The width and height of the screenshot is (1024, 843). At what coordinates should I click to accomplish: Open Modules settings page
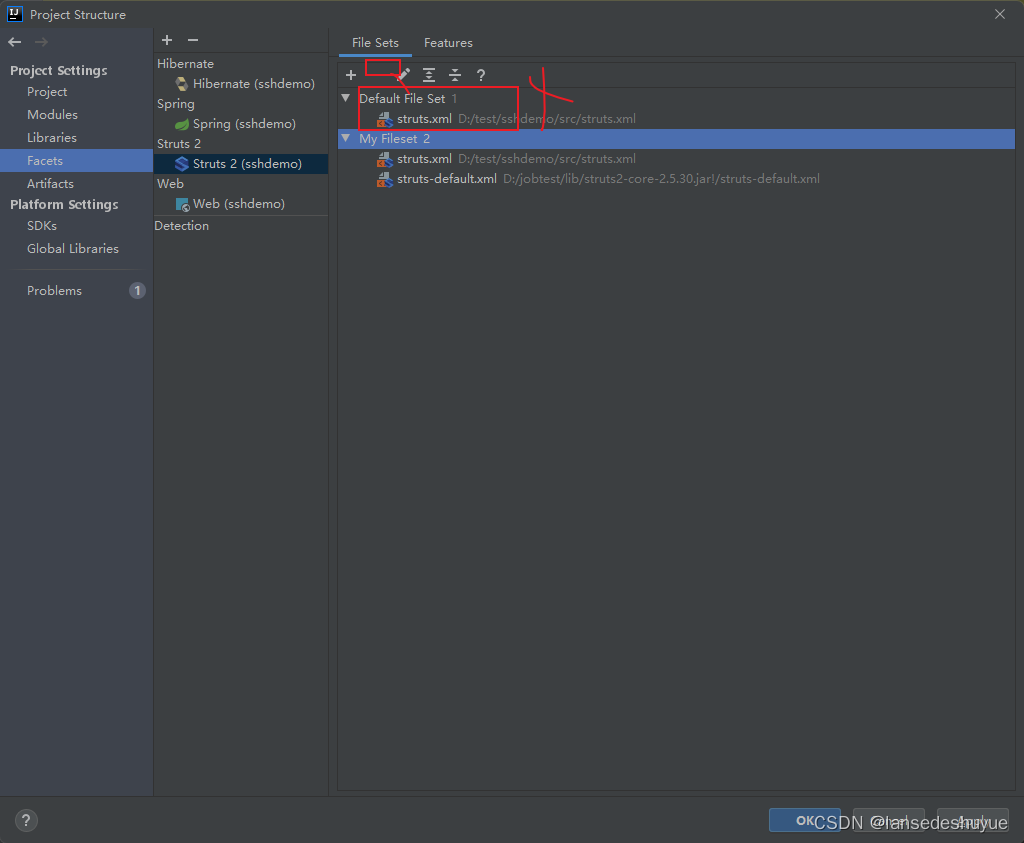(52, 115)
